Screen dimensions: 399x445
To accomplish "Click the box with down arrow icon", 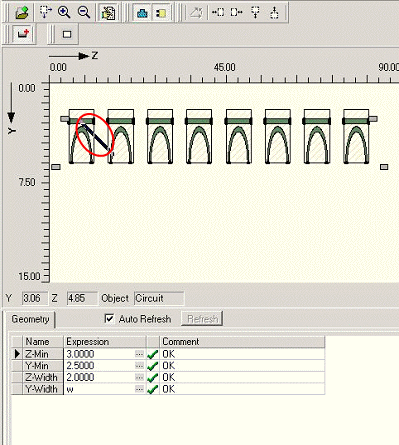I will 255,12.
